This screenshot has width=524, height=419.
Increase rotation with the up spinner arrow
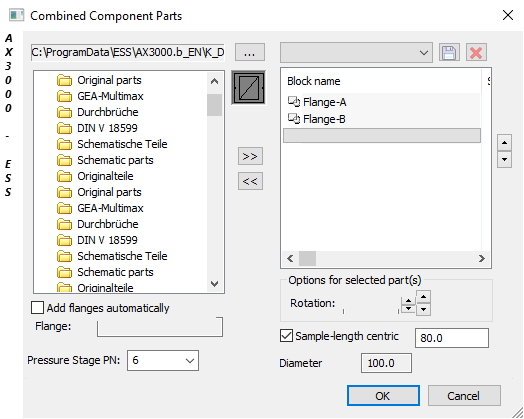click(423, 297)
